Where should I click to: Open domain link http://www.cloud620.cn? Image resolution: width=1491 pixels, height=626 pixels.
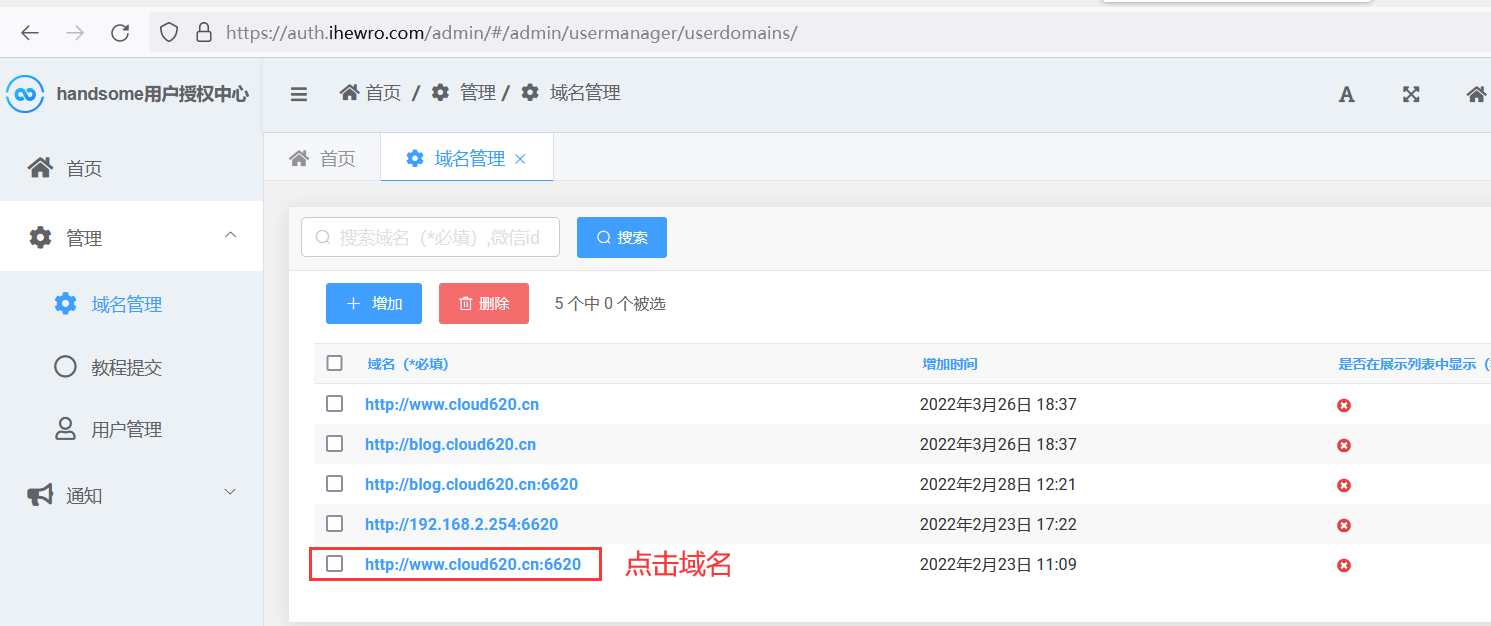pos(452,404)
